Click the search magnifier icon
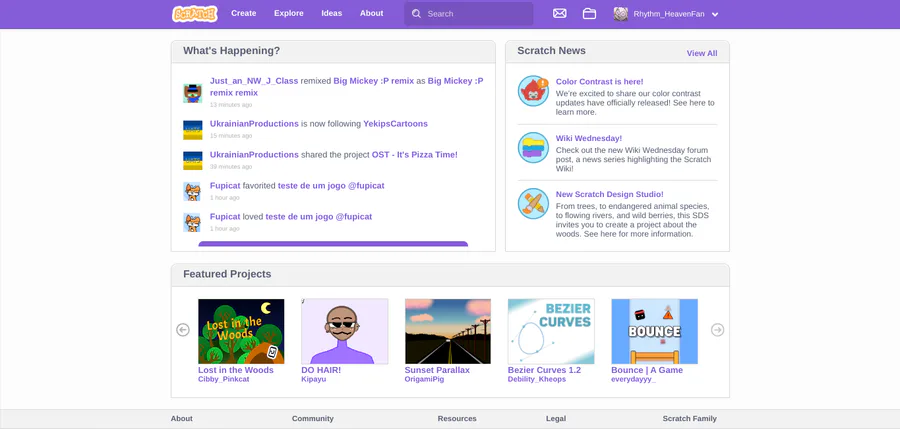 (416, 14)
